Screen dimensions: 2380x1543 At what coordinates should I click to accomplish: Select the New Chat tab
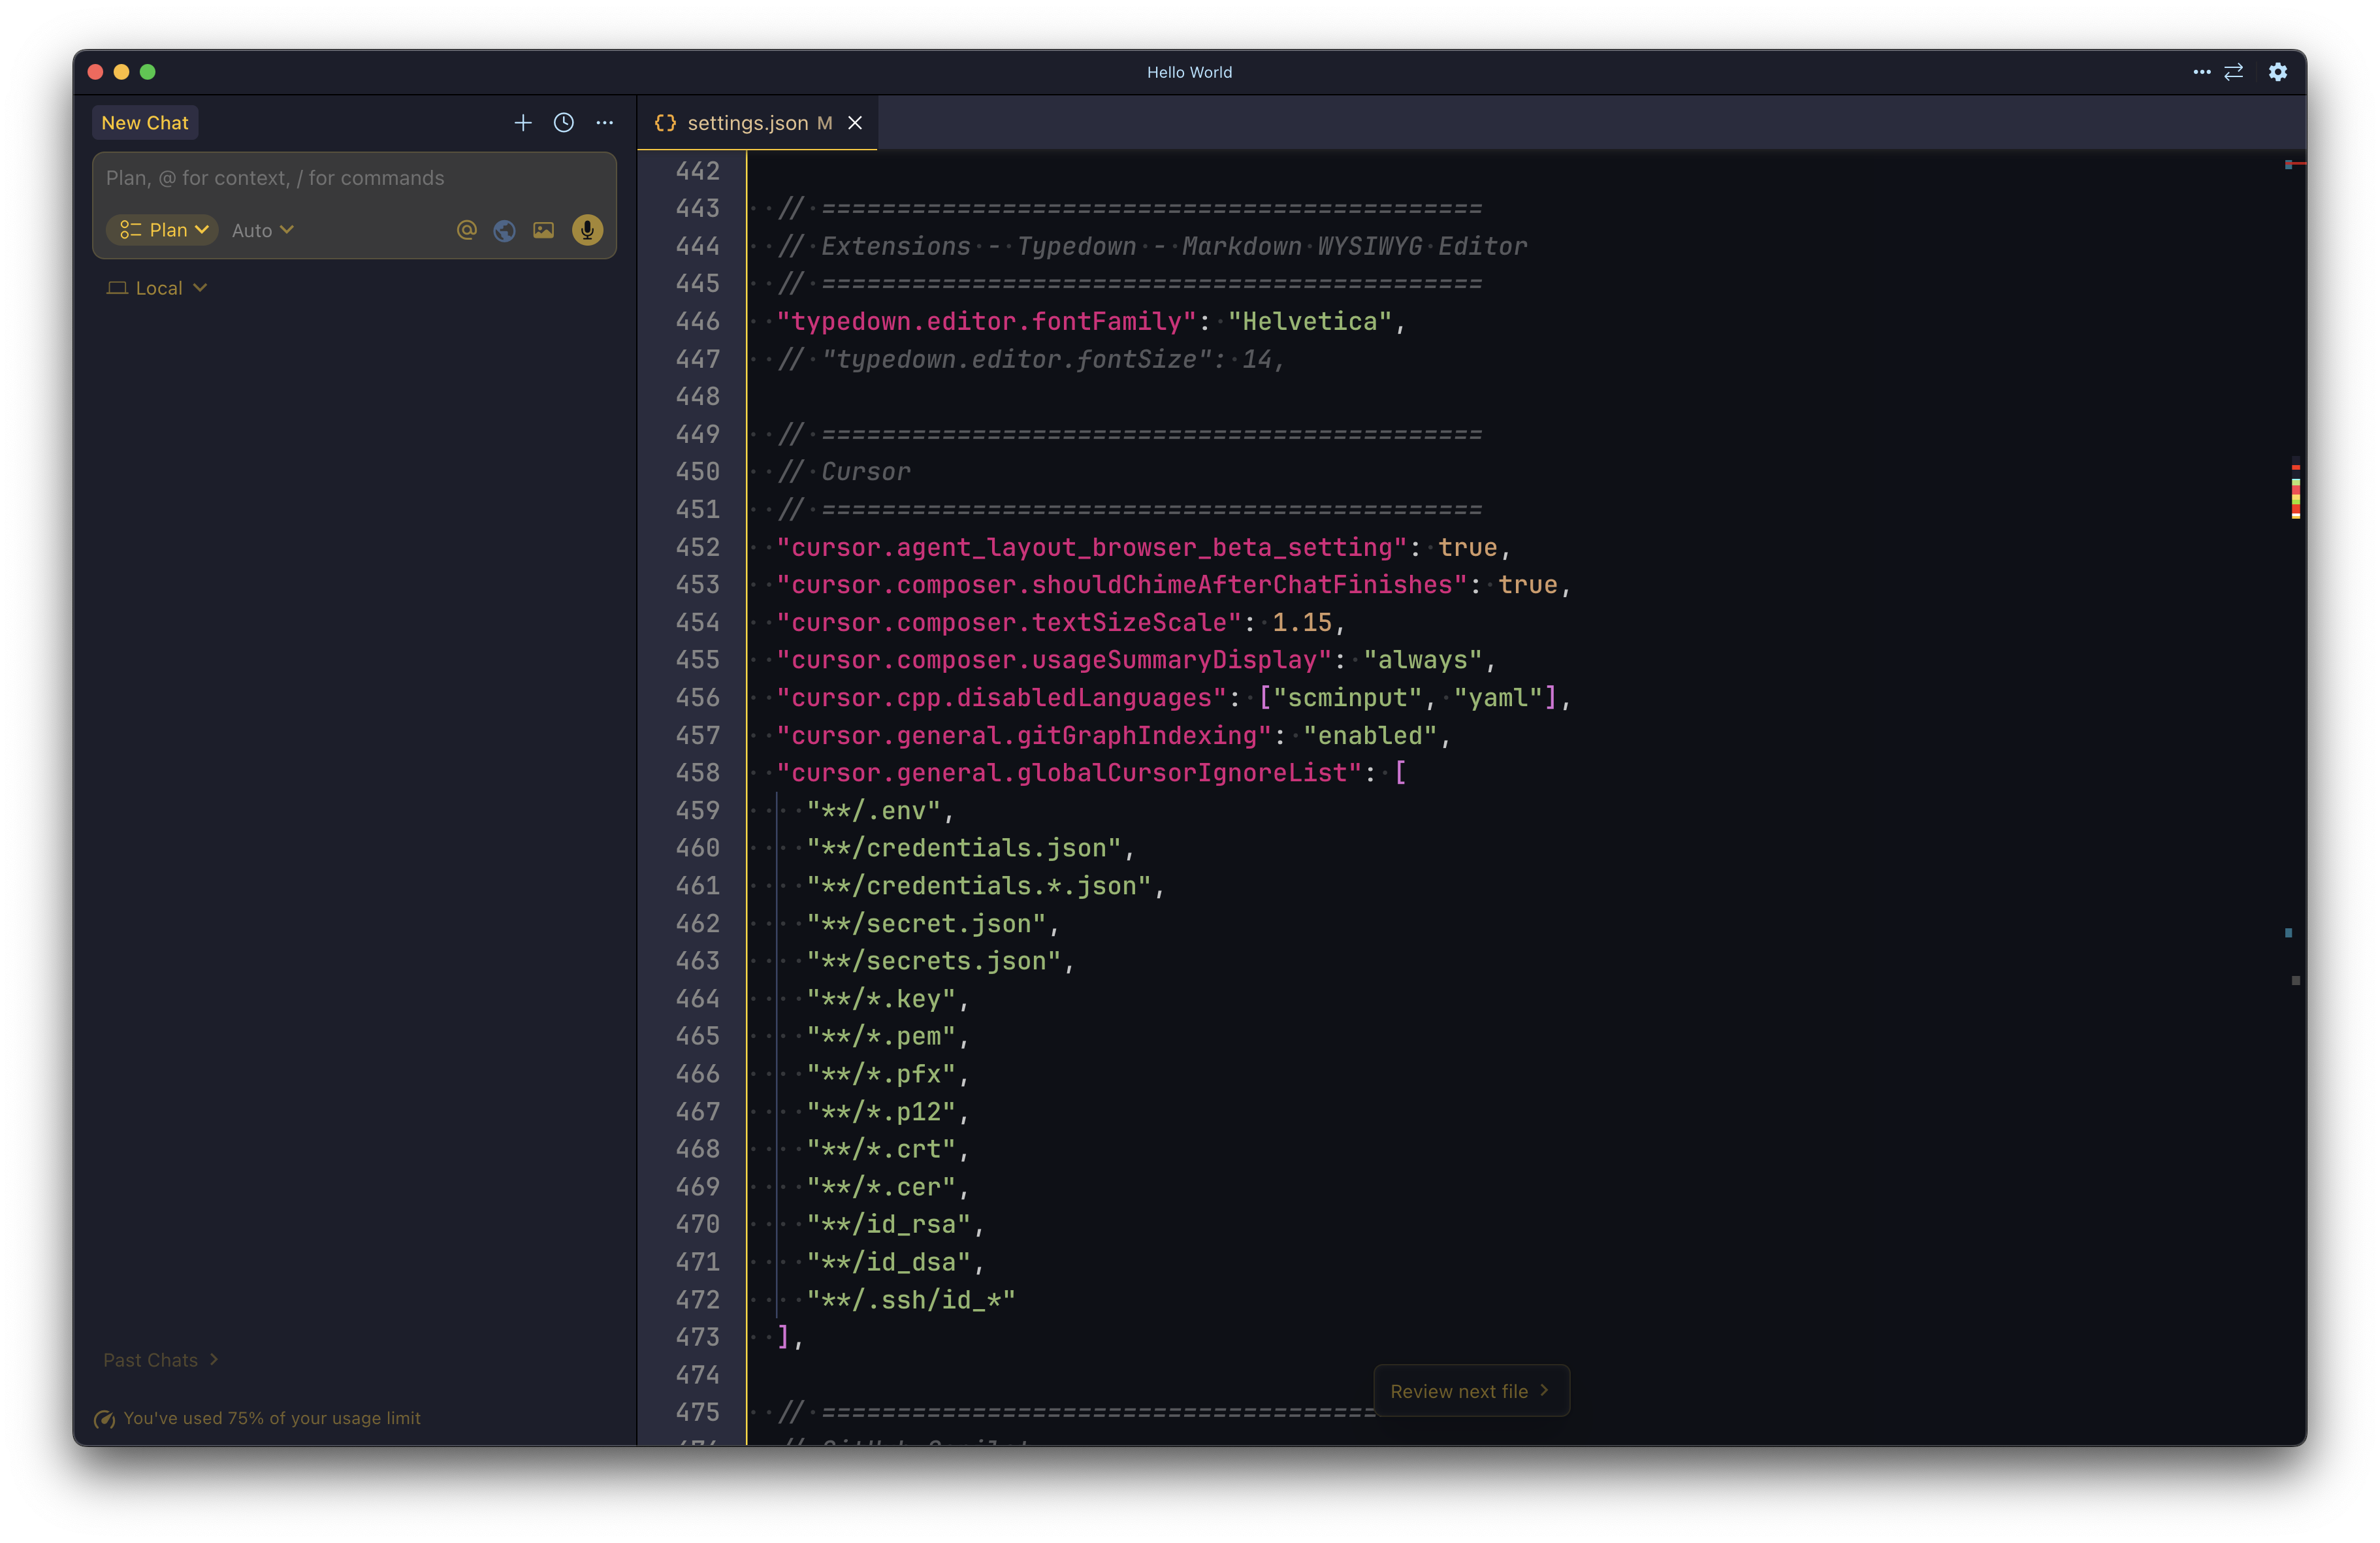[145, 123]
